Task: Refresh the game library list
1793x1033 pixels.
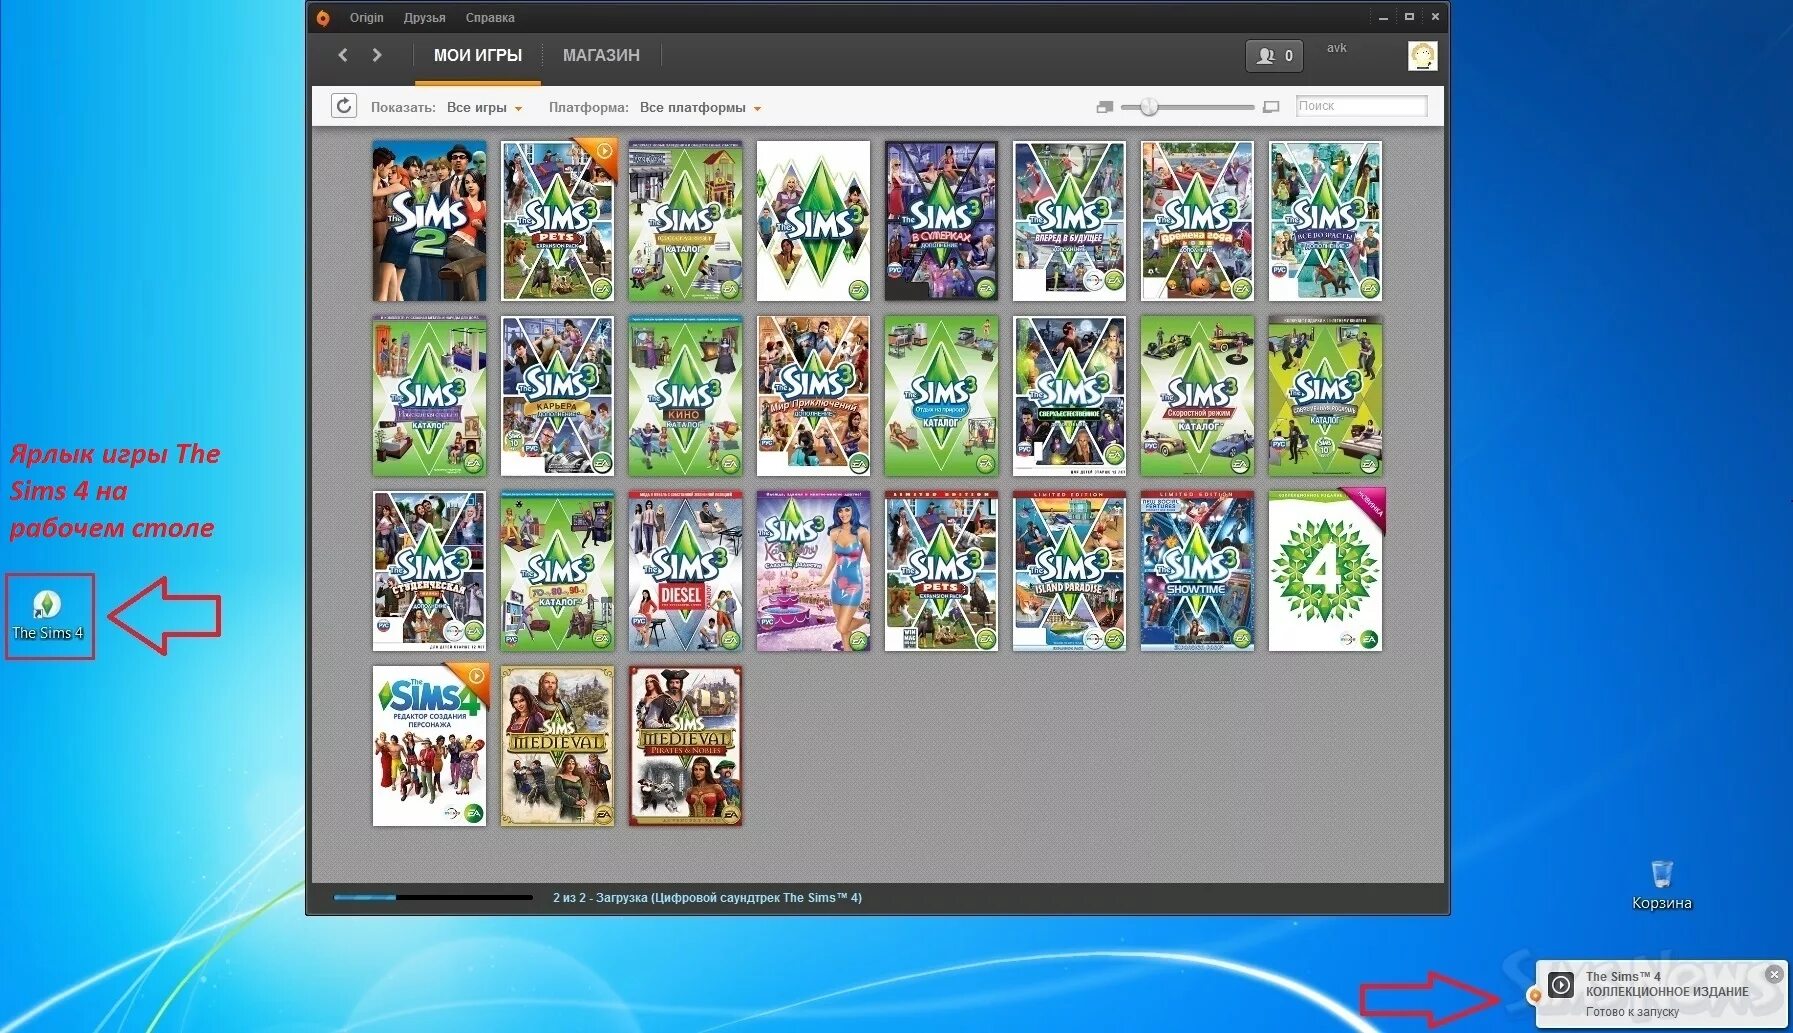Action: coord(344,106)
